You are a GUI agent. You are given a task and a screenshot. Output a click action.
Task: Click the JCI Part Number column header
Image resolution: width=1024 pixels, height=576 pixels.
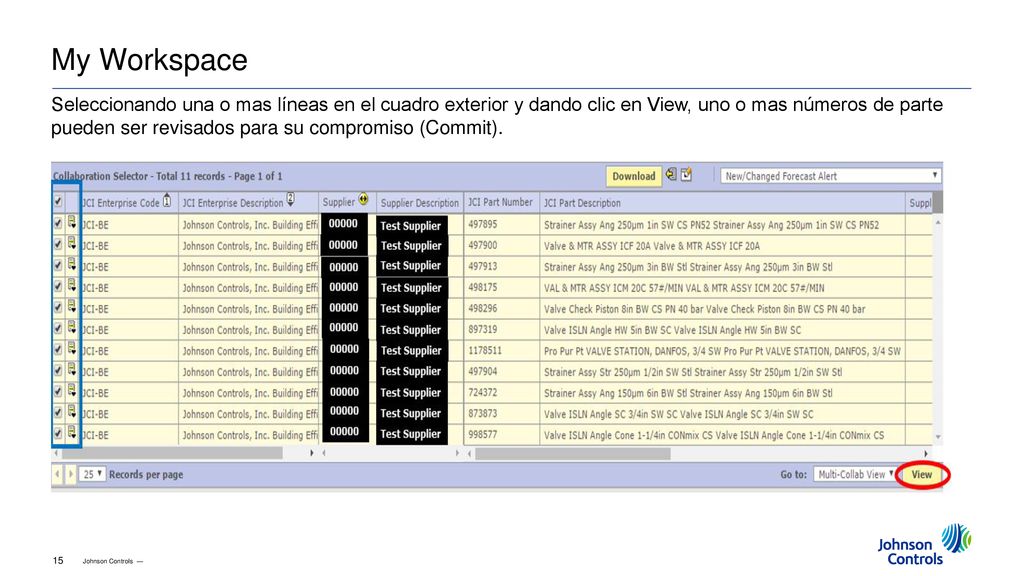click(500, 202)
